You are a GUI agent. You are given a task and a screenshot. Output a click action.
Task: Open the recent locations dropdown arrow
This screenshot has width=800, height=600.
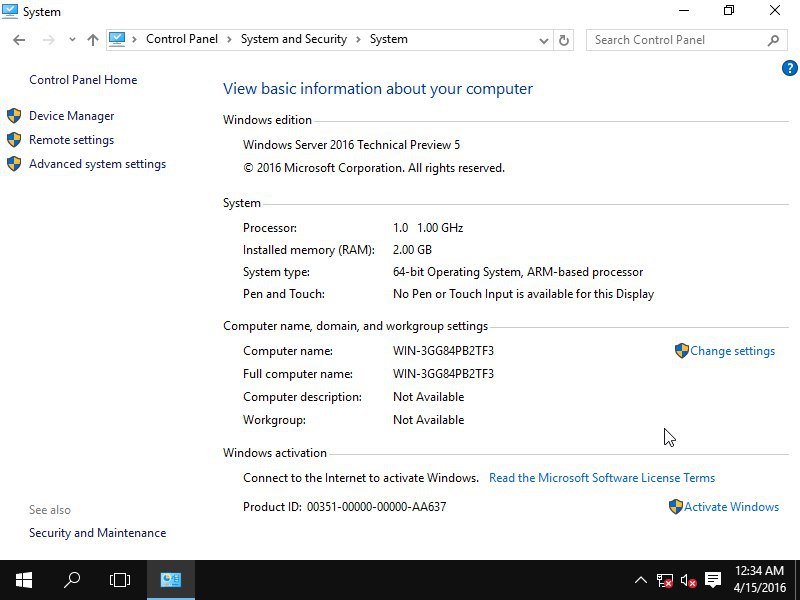(x=72, y=40)
